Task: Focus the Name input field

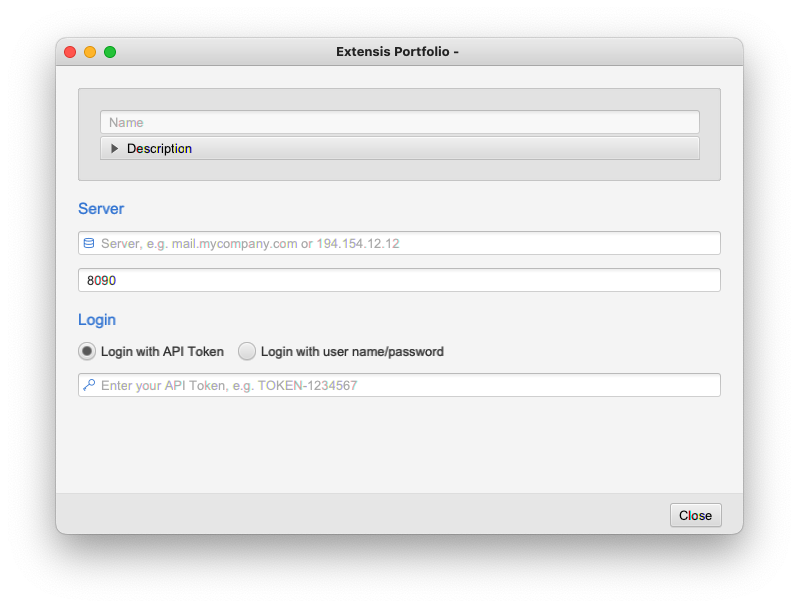Action: (x=400, y=122)
